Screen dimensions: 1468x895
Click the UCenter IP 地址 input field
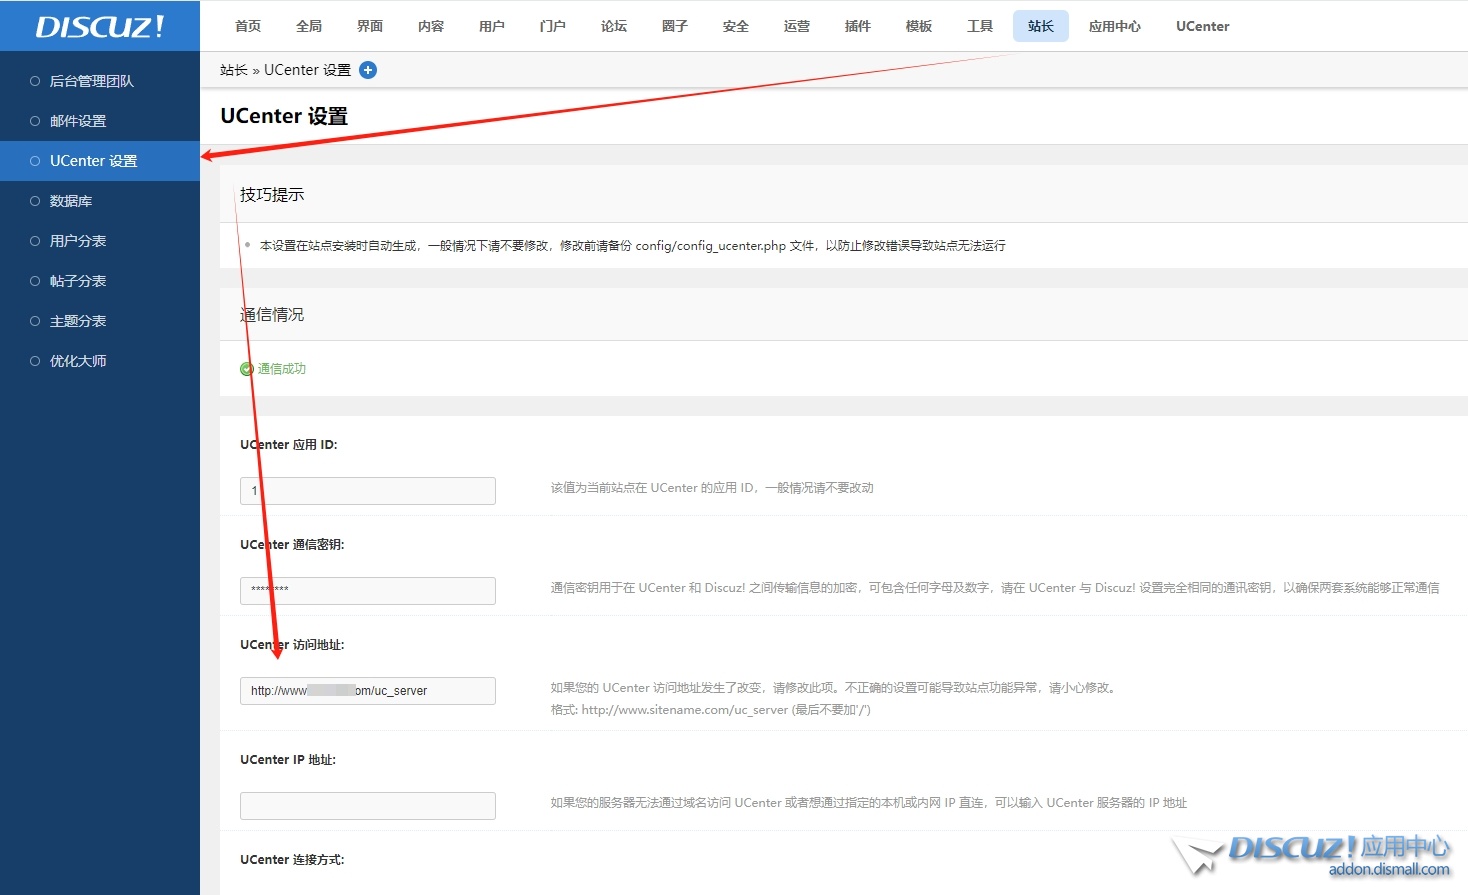tap(368, 806)
